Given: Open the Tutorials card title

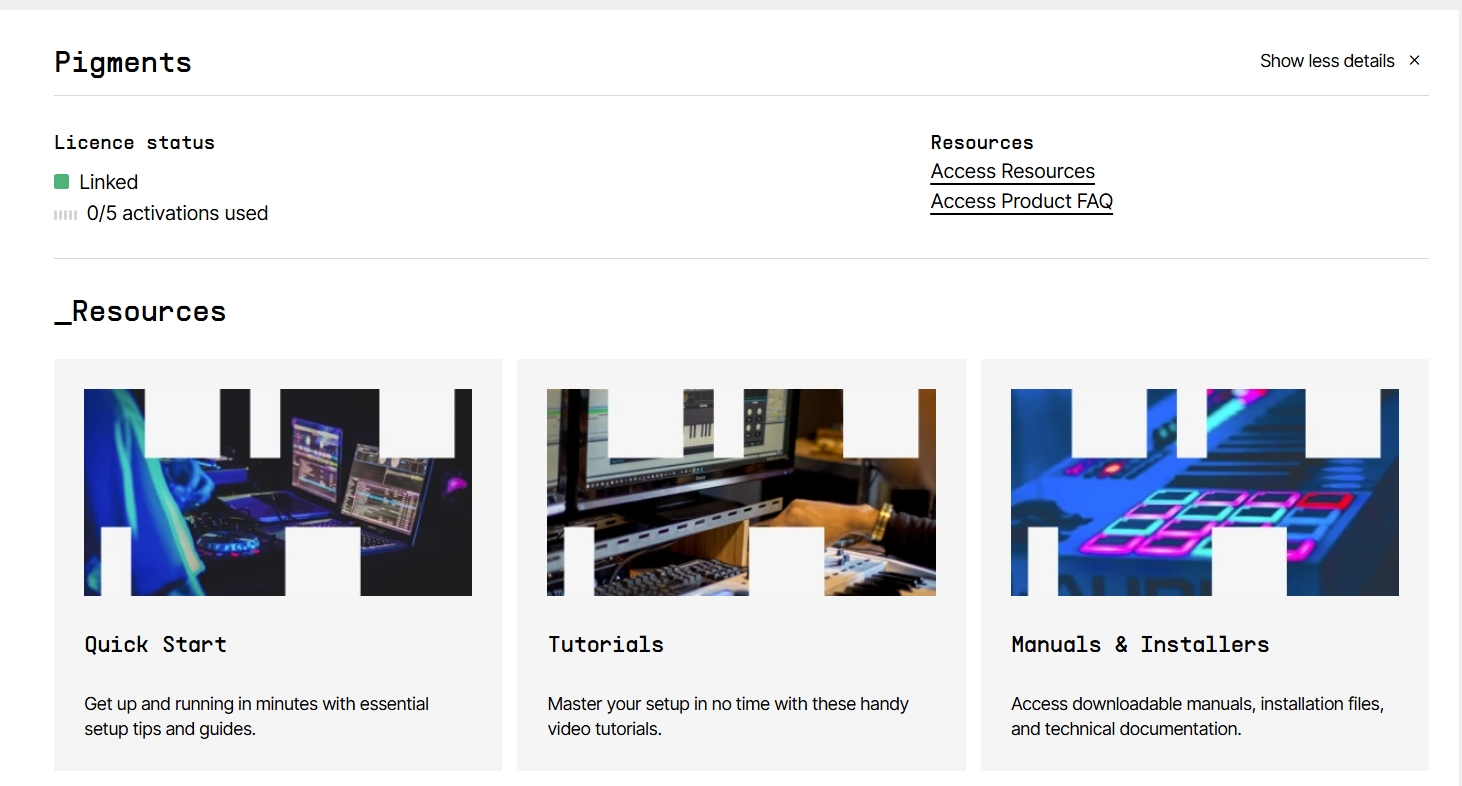Looking at the screenshot, I should tap(606, 644).
